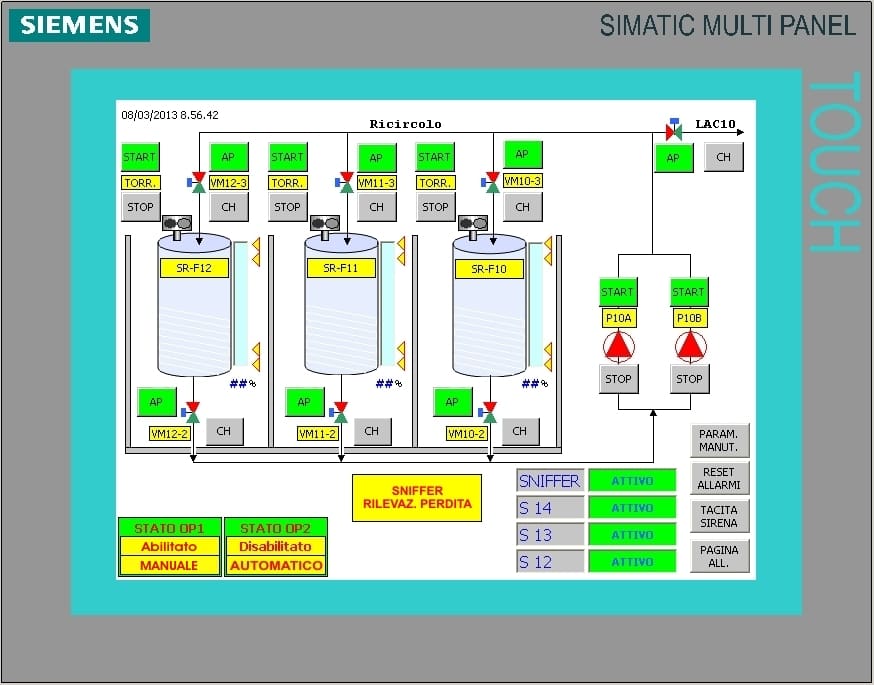Click the LAC10 line valve icon
This screenshot has height=685, width=874.
point(673,131)
